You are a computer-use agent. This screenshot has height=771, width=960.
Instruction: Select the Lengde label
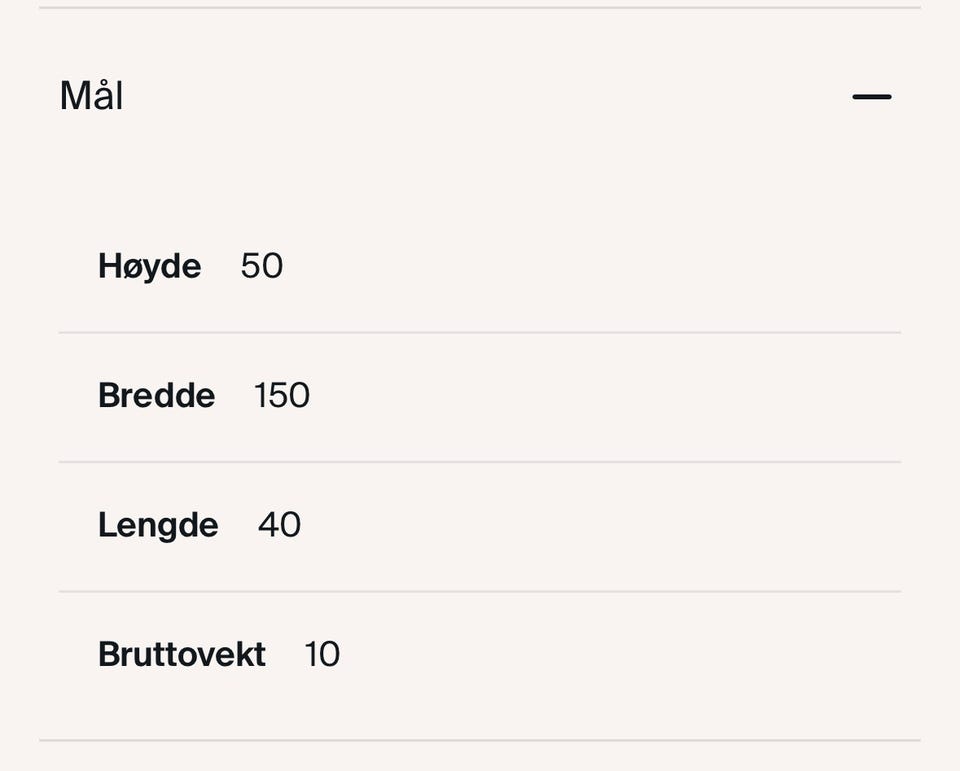pos(158,525)
